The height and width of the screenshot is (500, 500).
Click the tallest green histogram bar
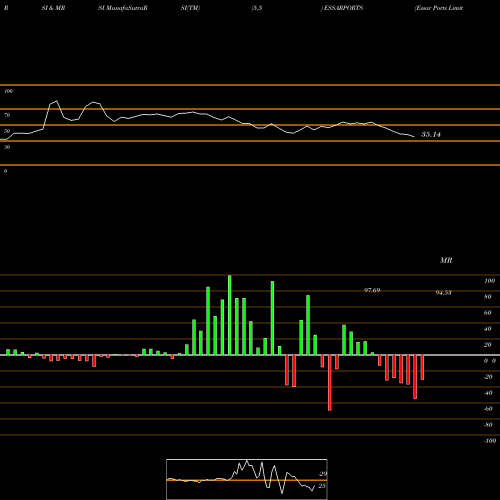coord(230,315)
